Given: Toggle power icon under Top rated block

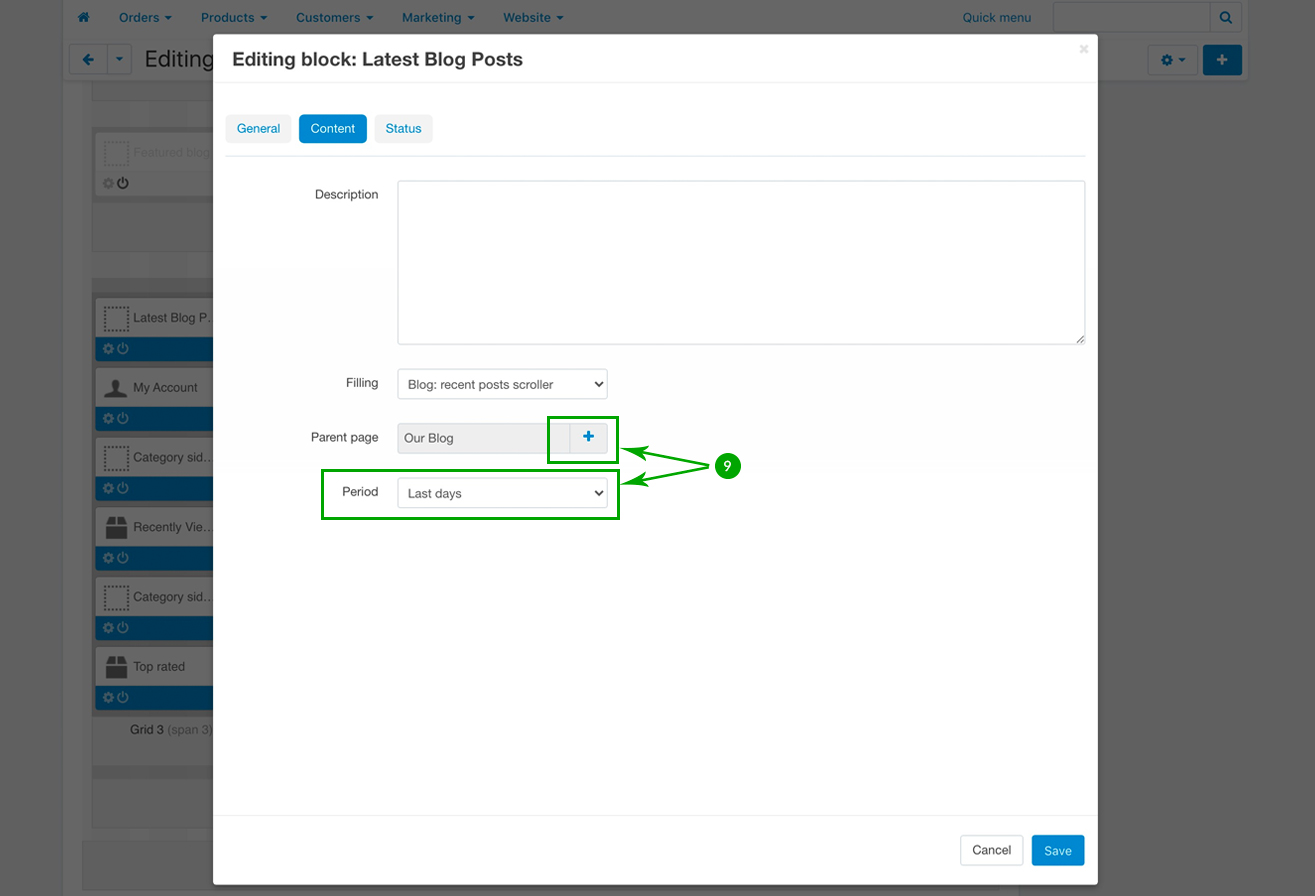Looking at the screenshot, I should point(123,697).
